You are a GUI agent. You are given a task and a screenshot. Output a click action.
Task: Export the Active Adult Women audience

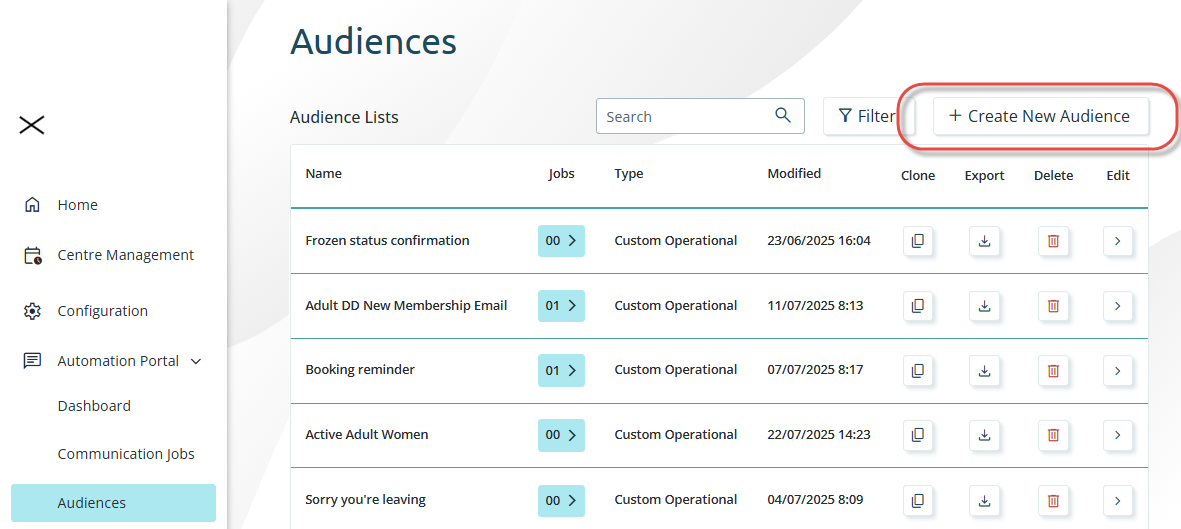pos(984,435)
